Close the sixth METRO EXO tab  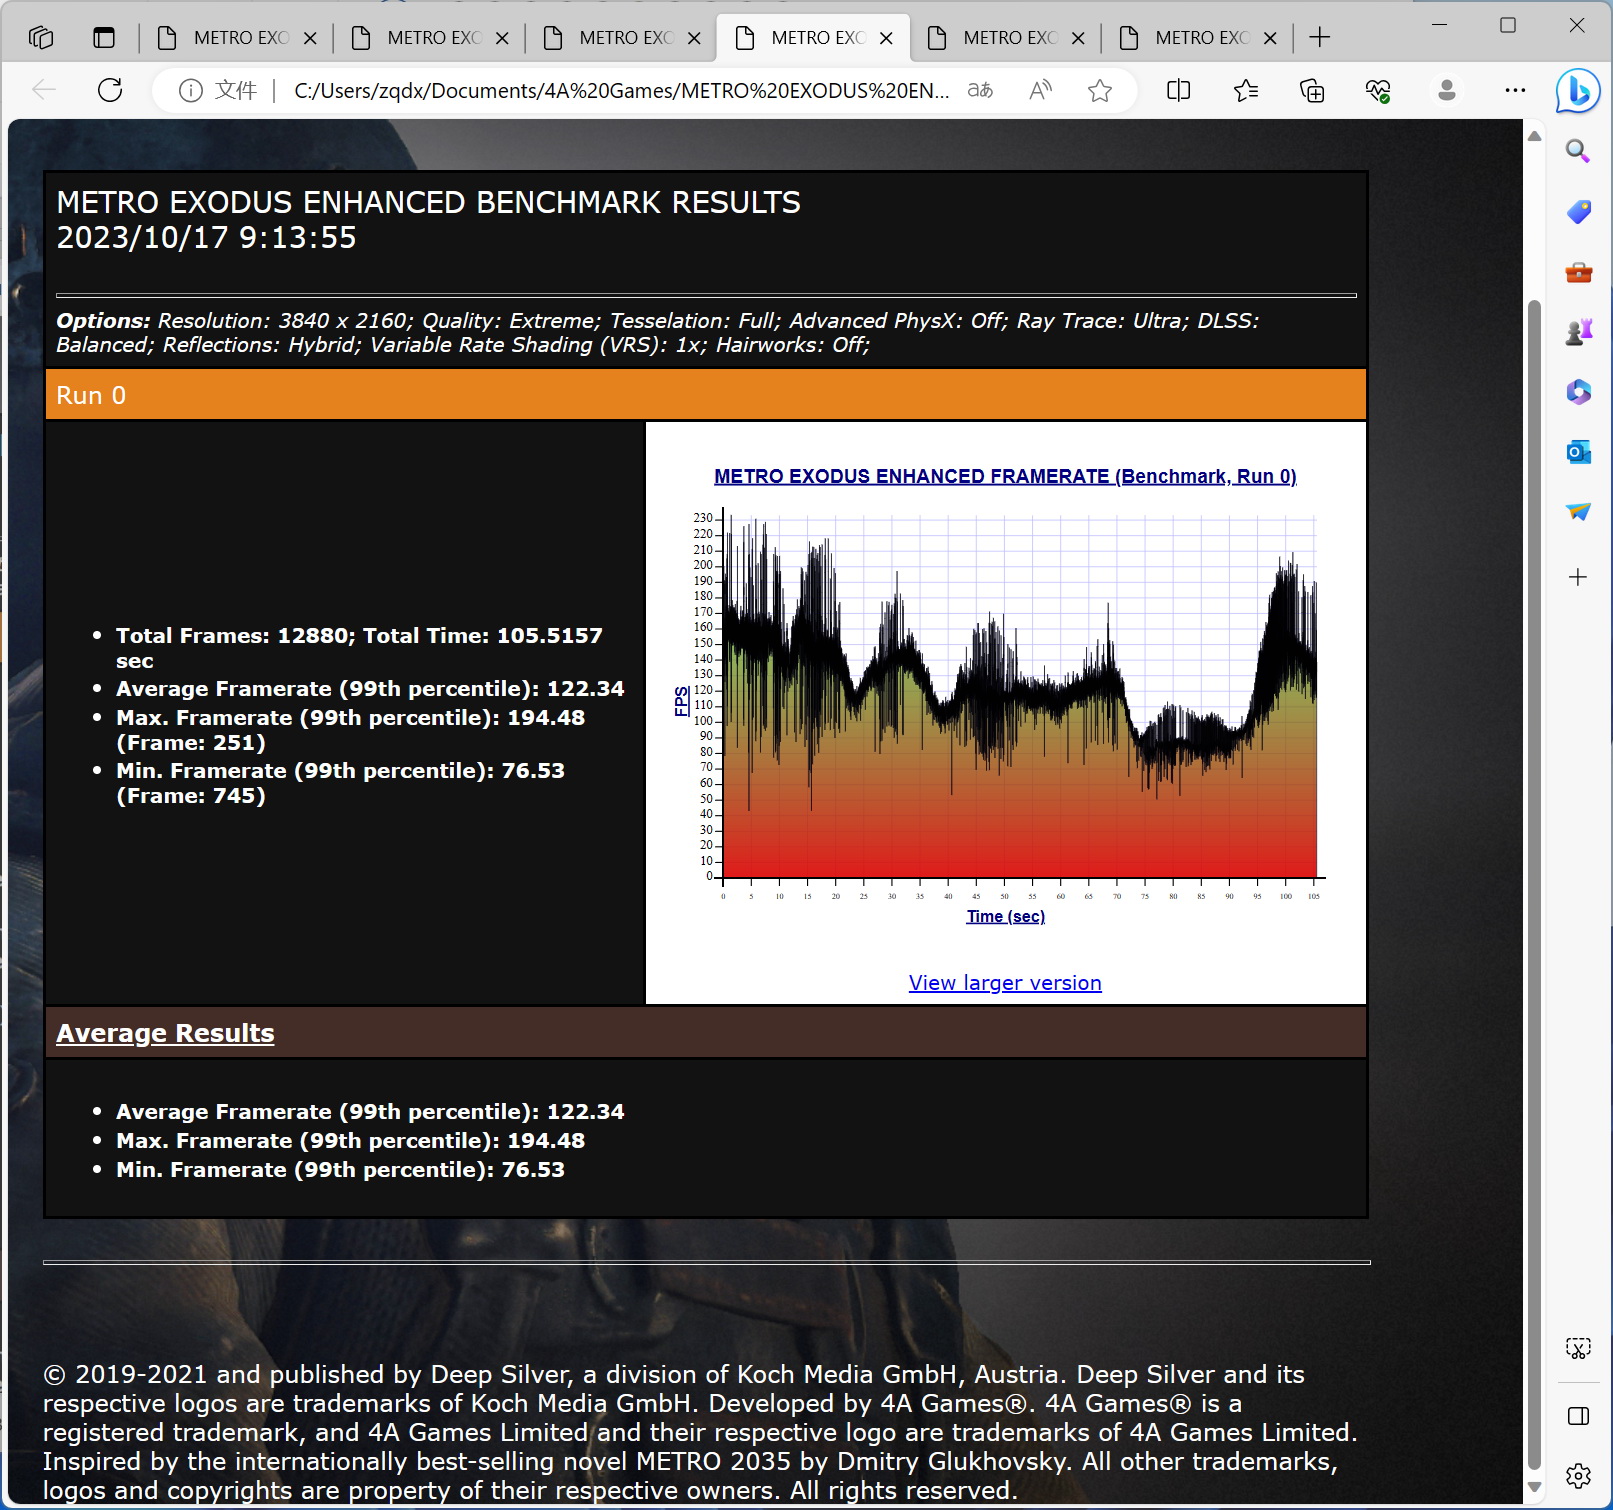click(1270, 38)
